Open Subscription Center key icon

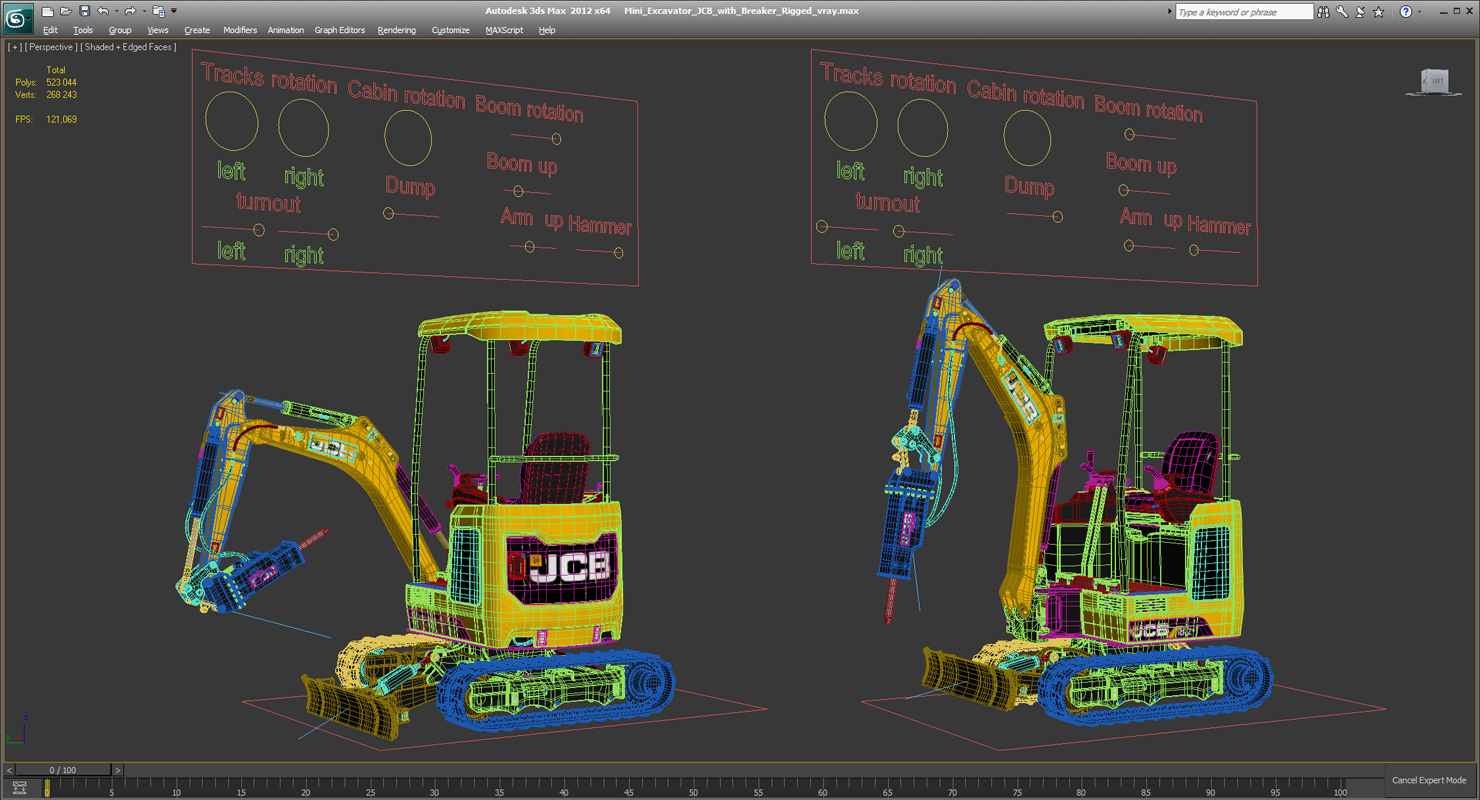pyautogui.click(x=1342, y=12)
